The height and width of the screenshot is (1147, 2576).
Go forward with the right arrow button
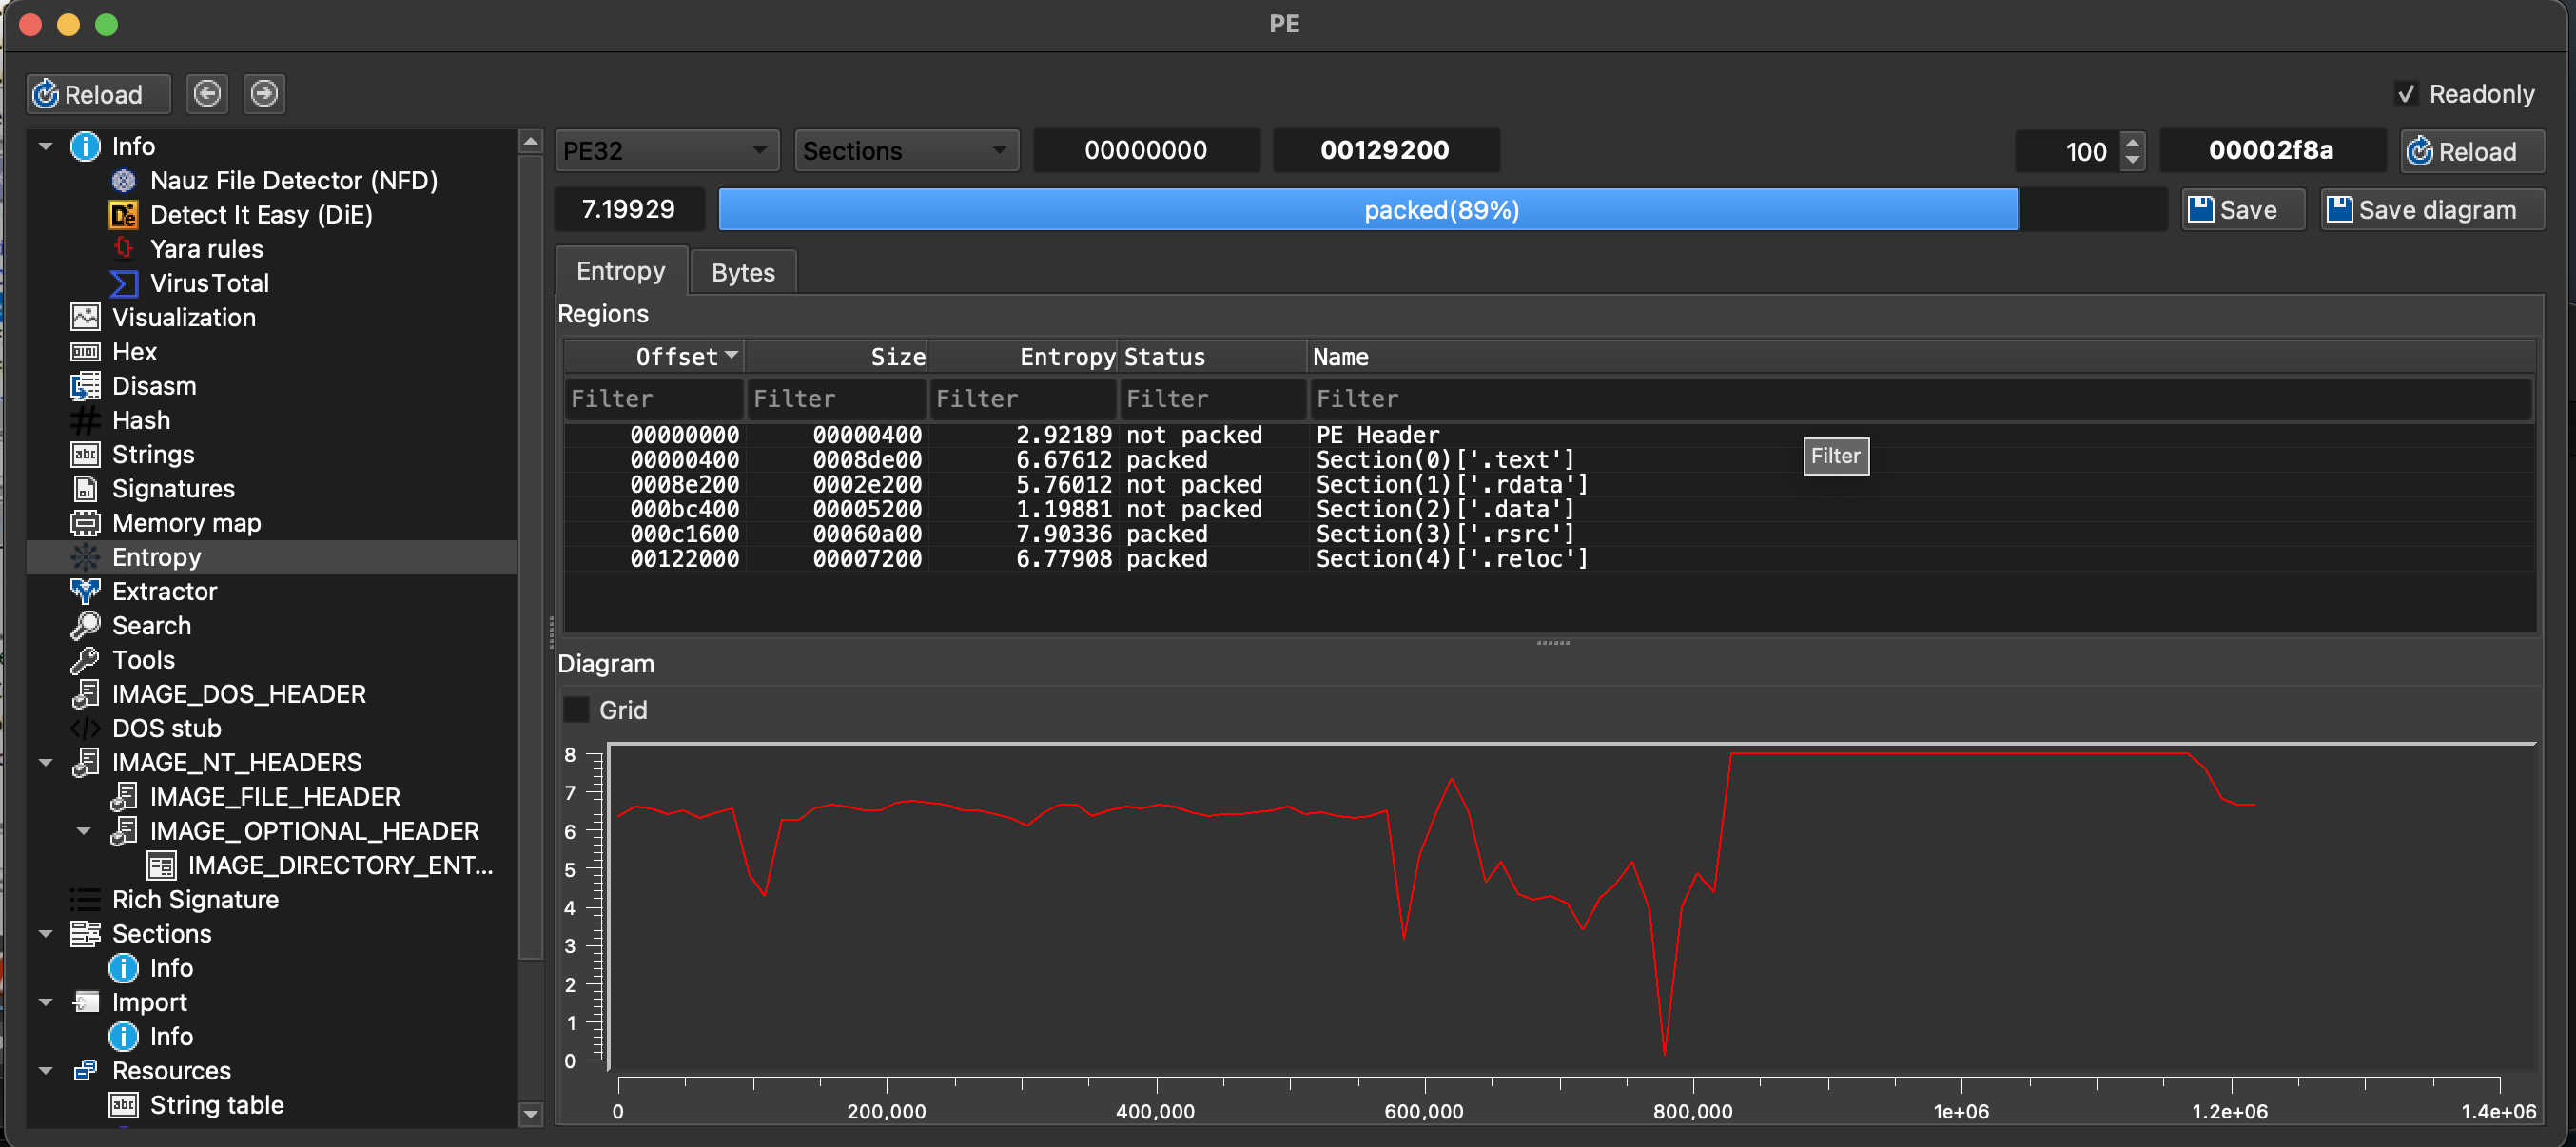[x=264, y=94]
